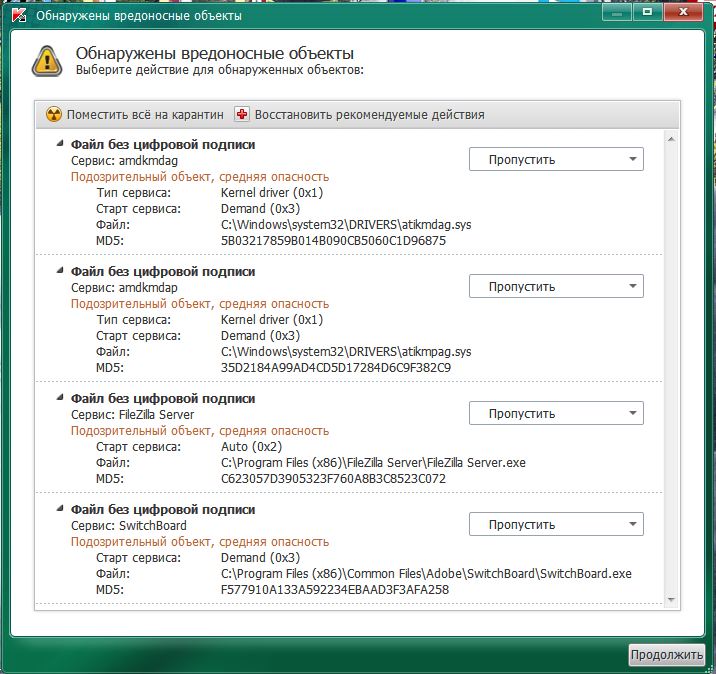This screenshot has width=716, height=674.
Task: Select the FileZilla Server.exe file path
Action: (372, 463)
